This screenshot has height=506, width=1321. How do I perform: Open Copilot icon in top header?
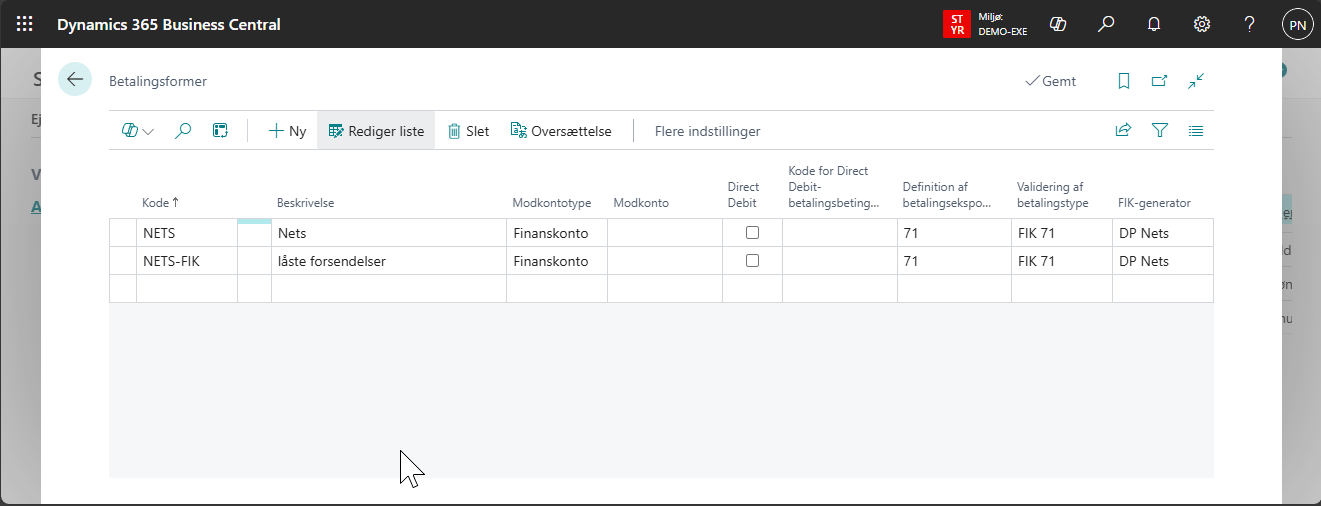[1058, 24]
